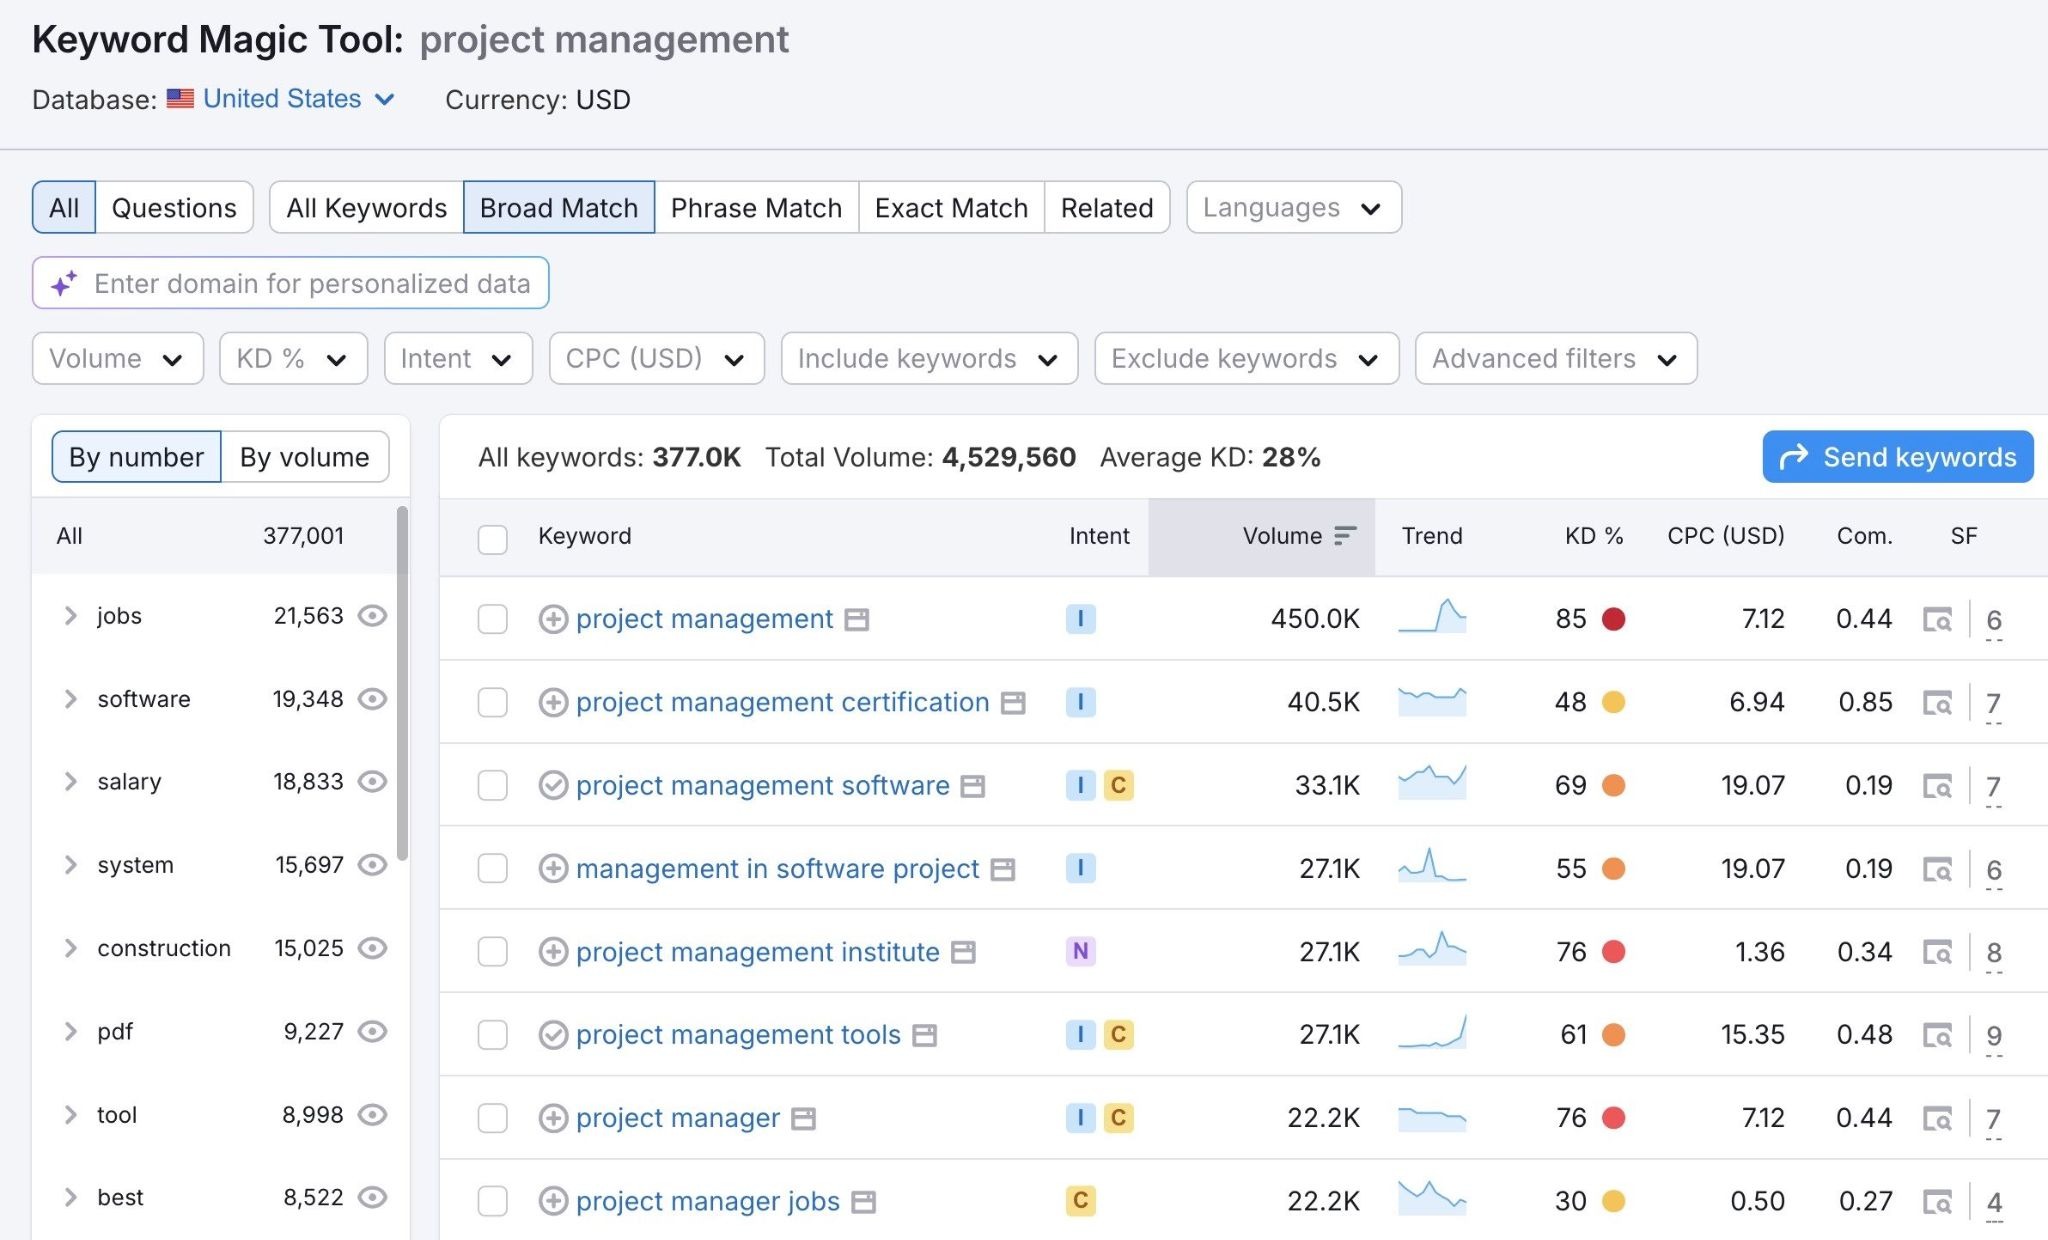2048x1240 pixels.
Task: View SERP features icon in 'project management tools' row
Action: pyautogui.click(x=1937, y=1035)
